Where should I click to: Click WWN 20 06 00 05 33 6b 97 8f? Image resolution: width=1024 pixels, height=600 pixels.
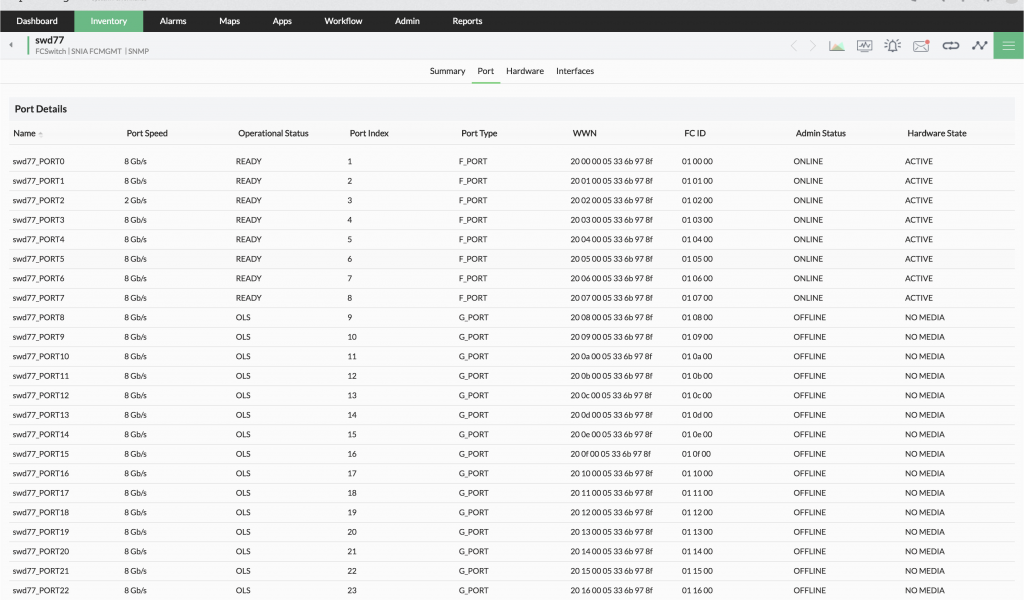[611, 279]
